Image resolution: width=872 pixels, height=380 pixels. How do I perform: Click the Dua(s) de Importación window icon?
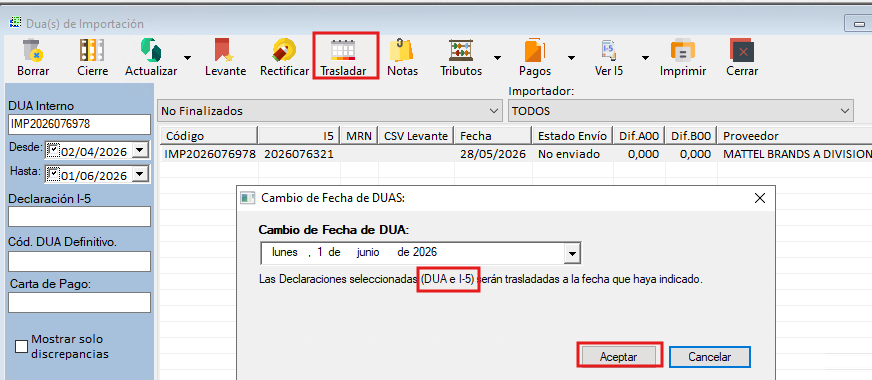click(x=16, y=23)
